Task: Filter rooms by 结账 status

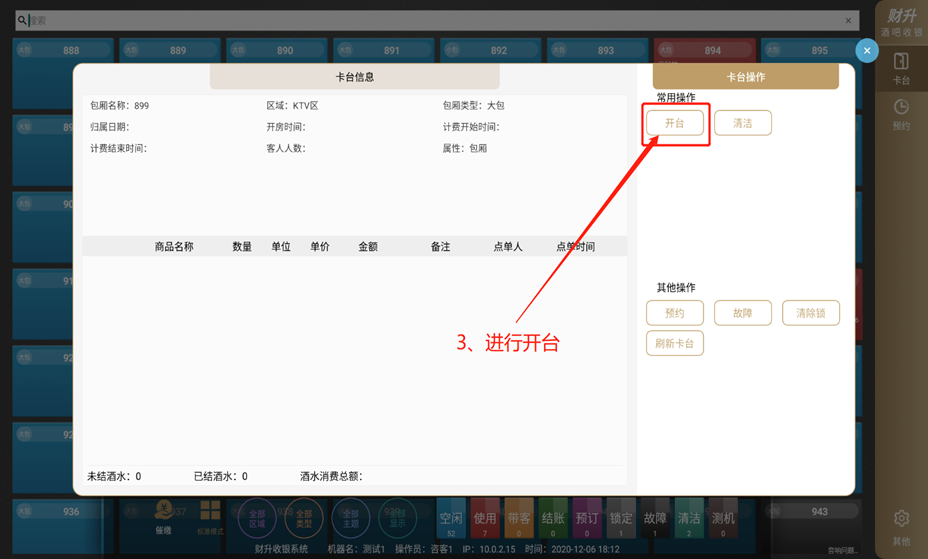Action: [x=553, y=519]
